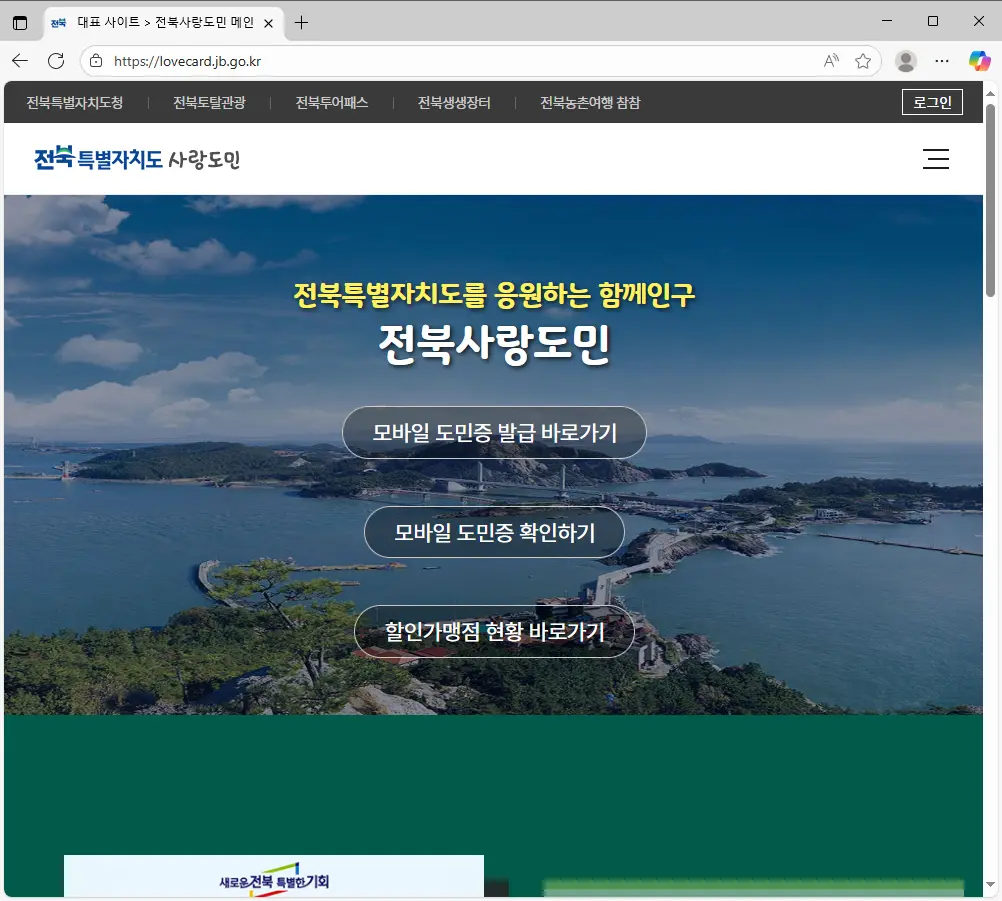1002x901 pixels.
Task: Go back to the previous page
Action: (20, 61)
